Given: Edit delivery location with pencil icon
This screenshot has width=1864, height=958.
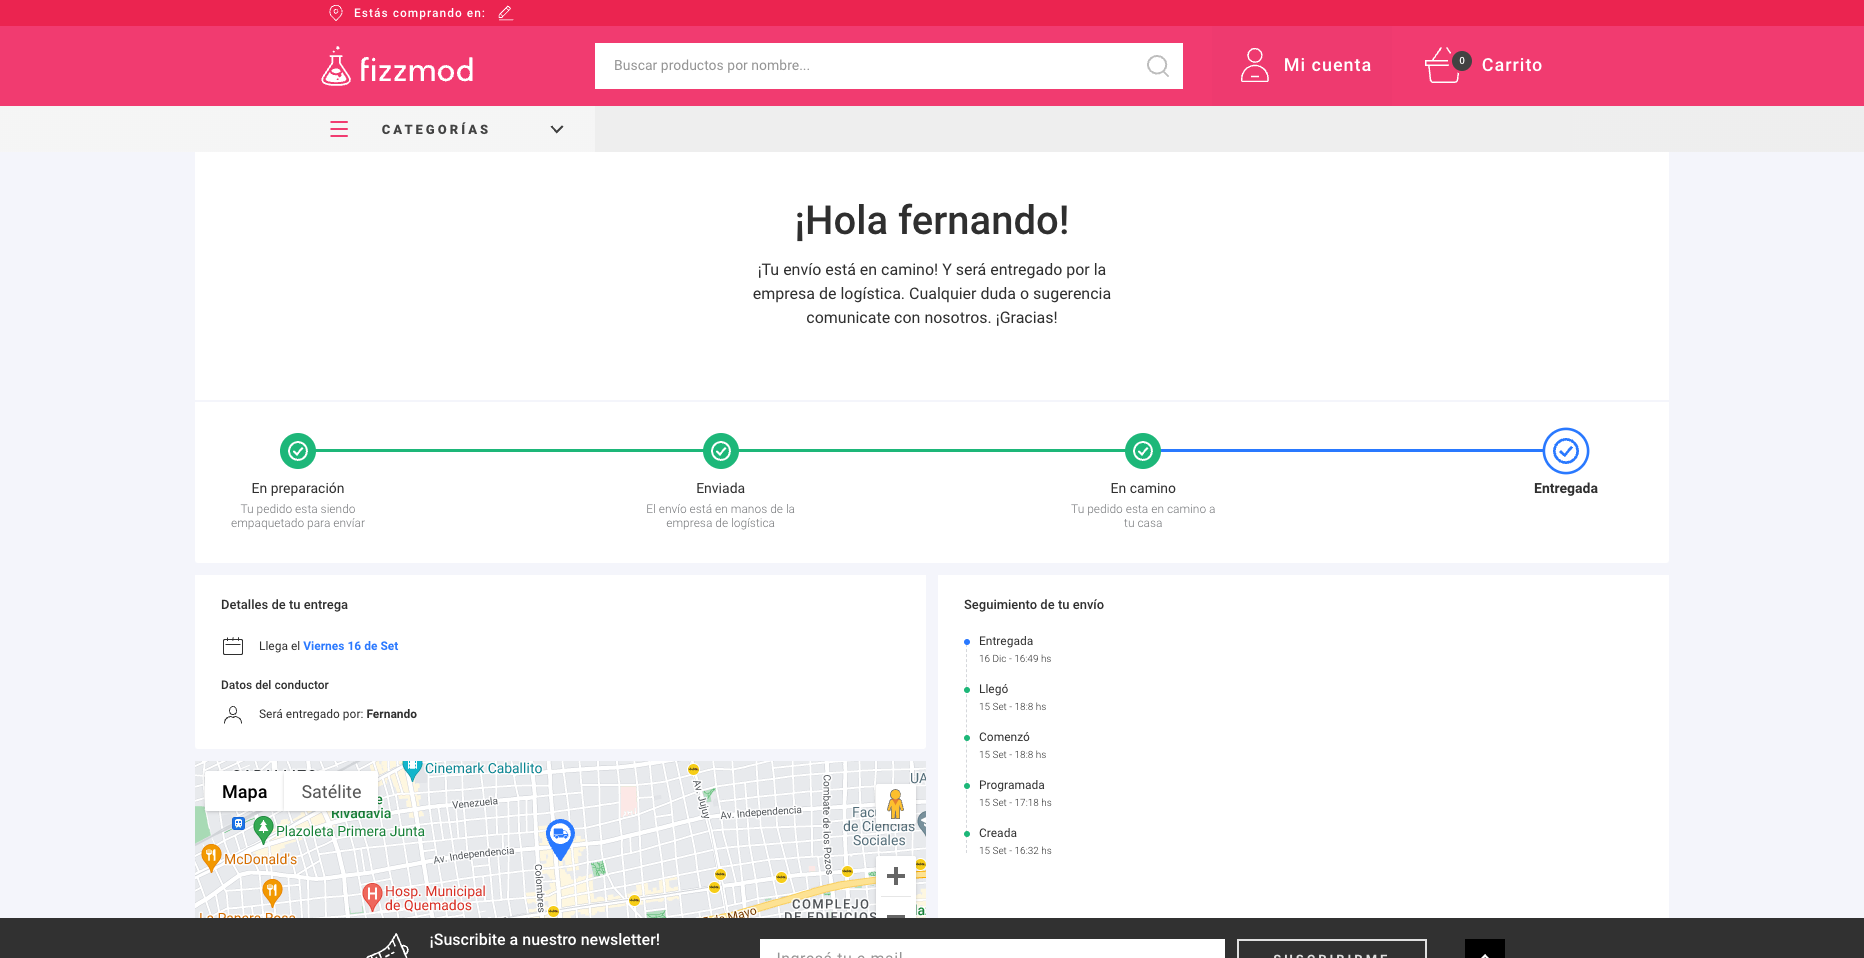Looking at the screenshot, I should [x=506, y=13].
